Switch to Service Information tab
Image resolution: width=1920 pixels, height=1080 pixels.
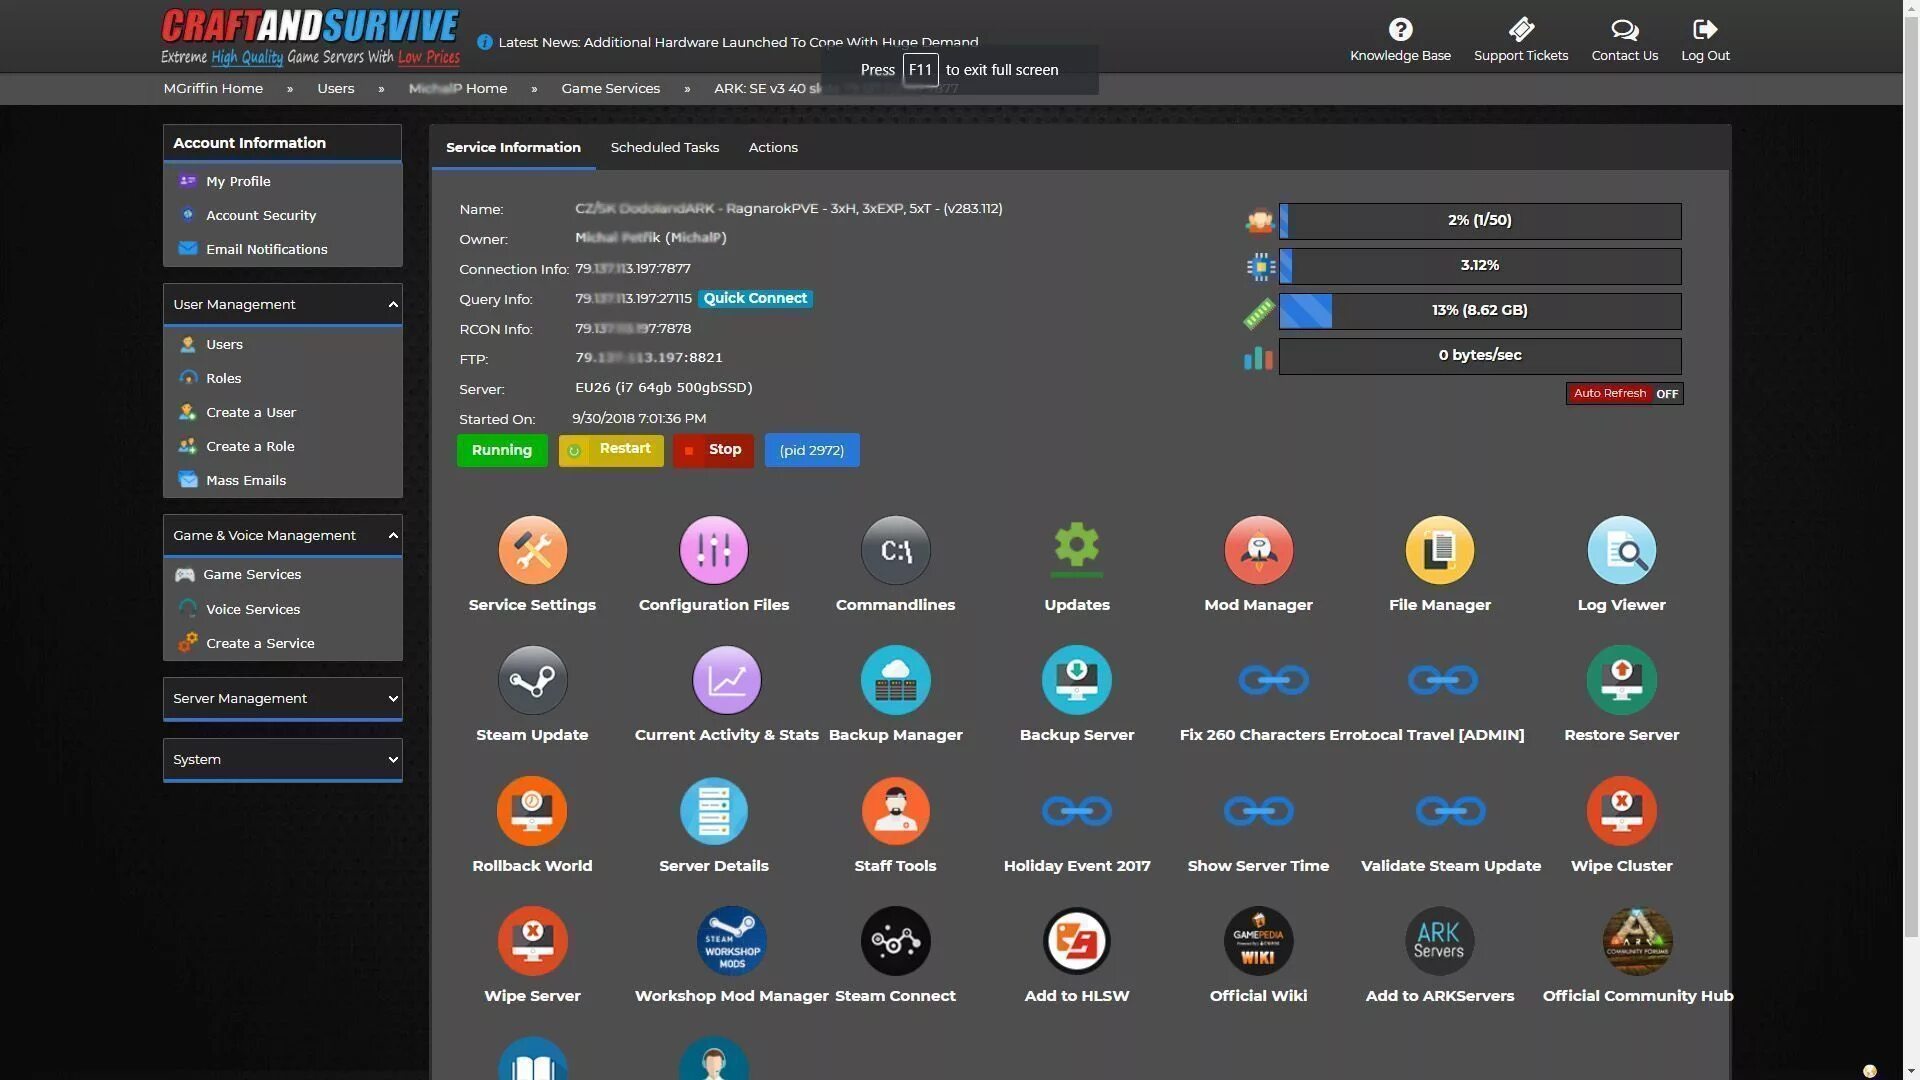(x=513, y=148)
